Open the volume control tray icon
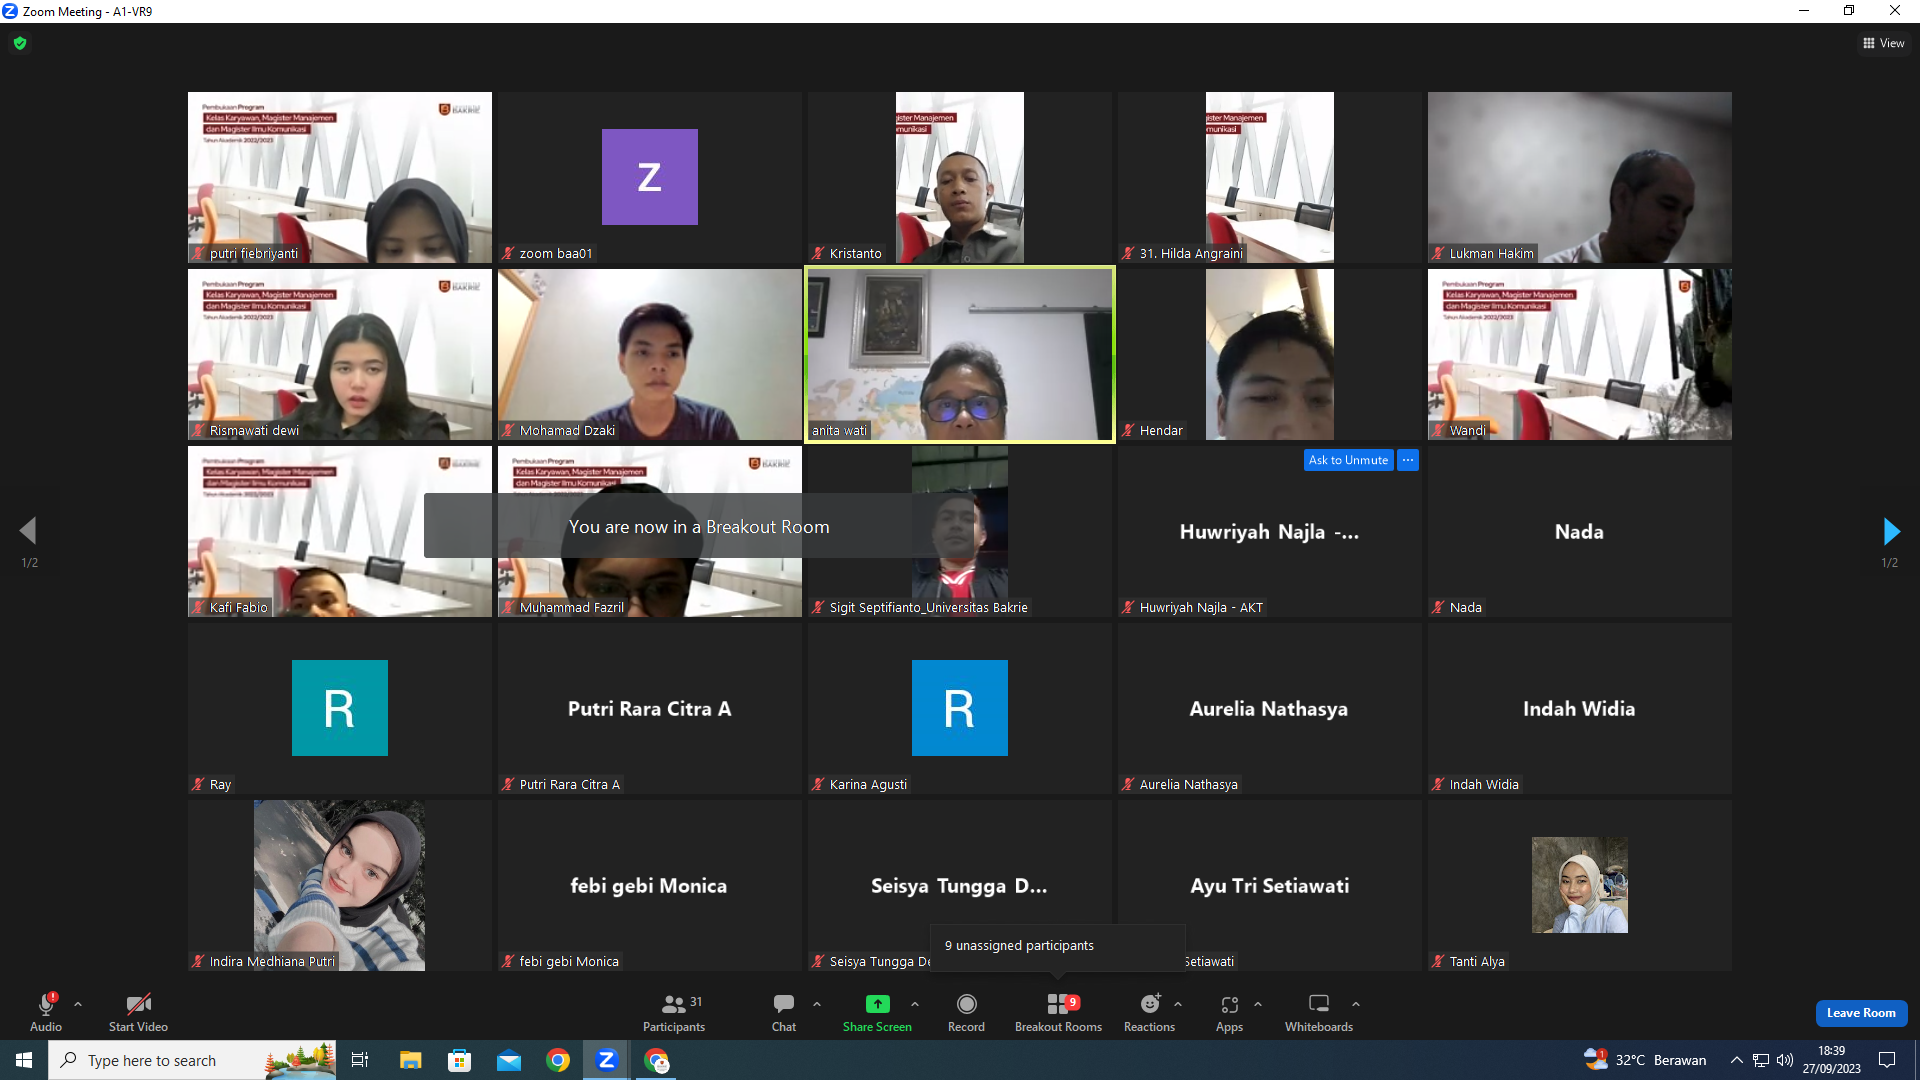Image resolution: width=1920 pixels, height=1080 pixels. click(x=1785, y=1060)
